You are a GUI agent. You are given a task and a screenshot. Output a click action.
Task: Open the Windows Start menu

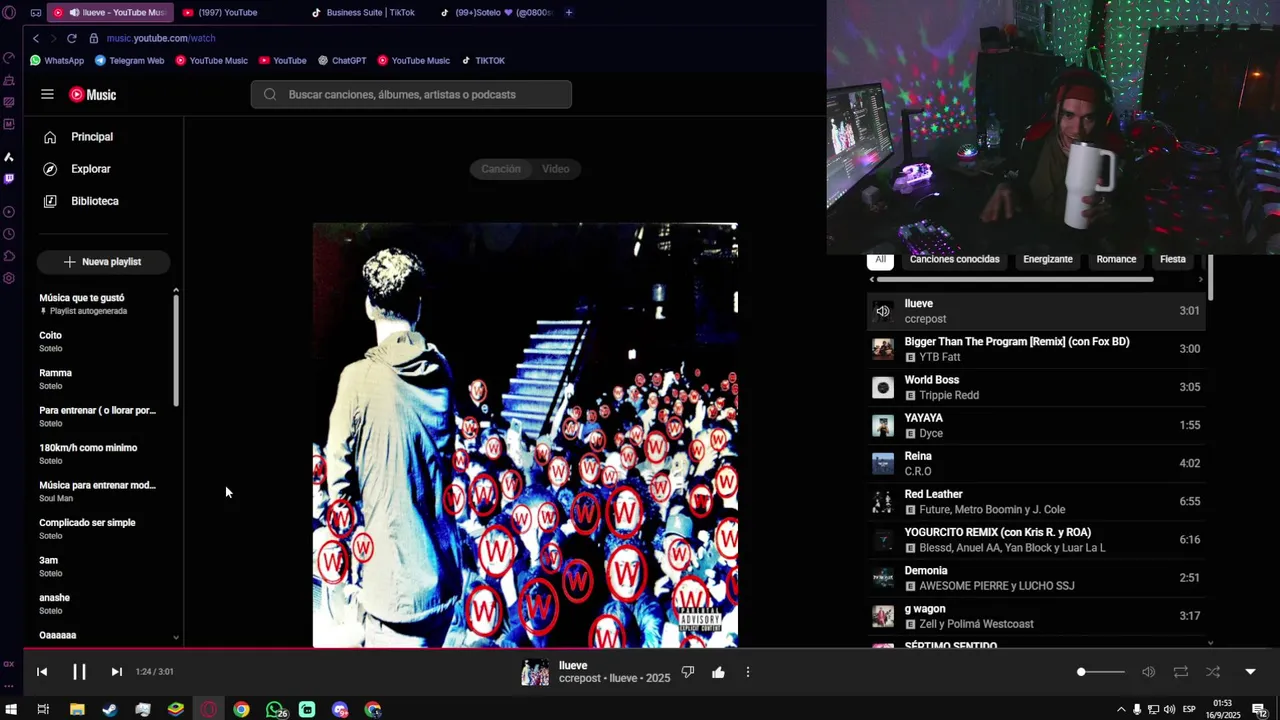[x=11, y=710]
